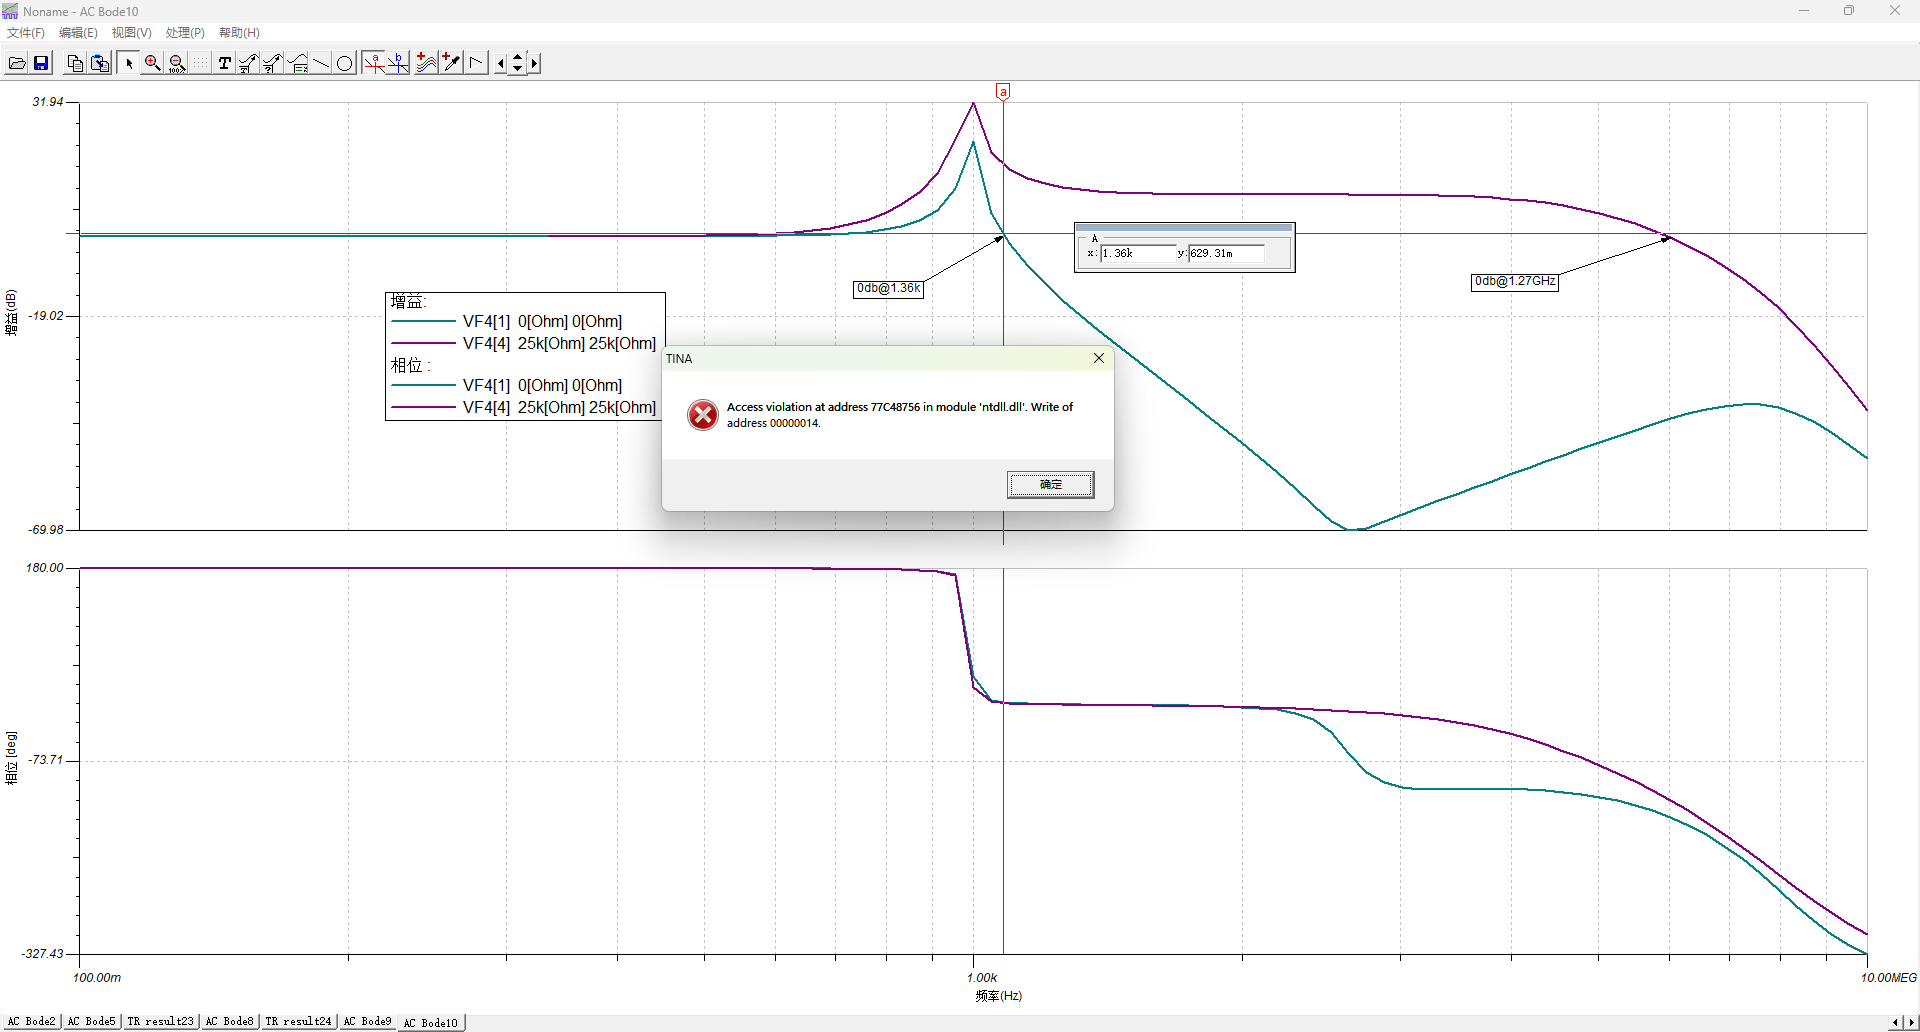The height and width of the screenshot is (1032, 1920).
Task: Click the Copy icon in toolbar
Action: 75,63
